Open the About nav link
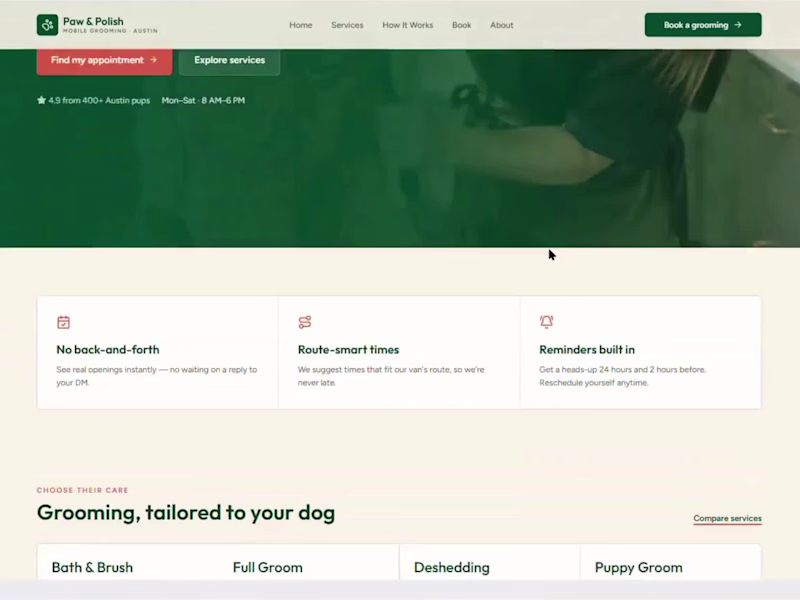 pyautogui.click(x=502, y=25)
